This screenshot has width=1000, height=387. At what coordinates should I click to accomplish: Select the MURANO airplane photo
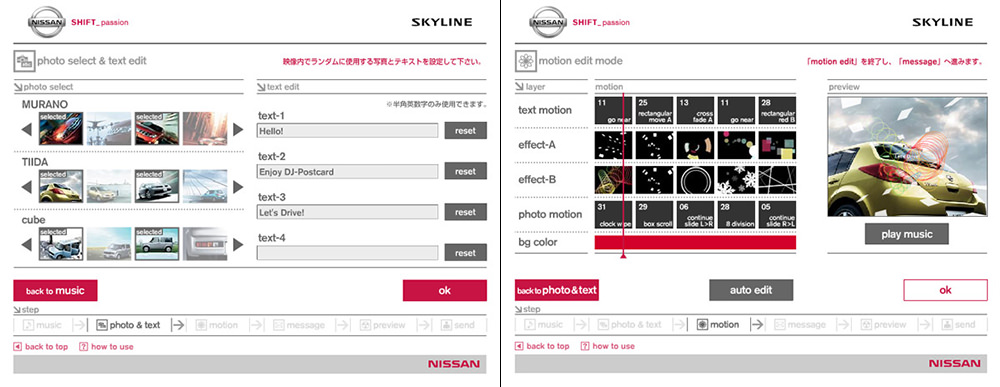(x=109, y=129)
